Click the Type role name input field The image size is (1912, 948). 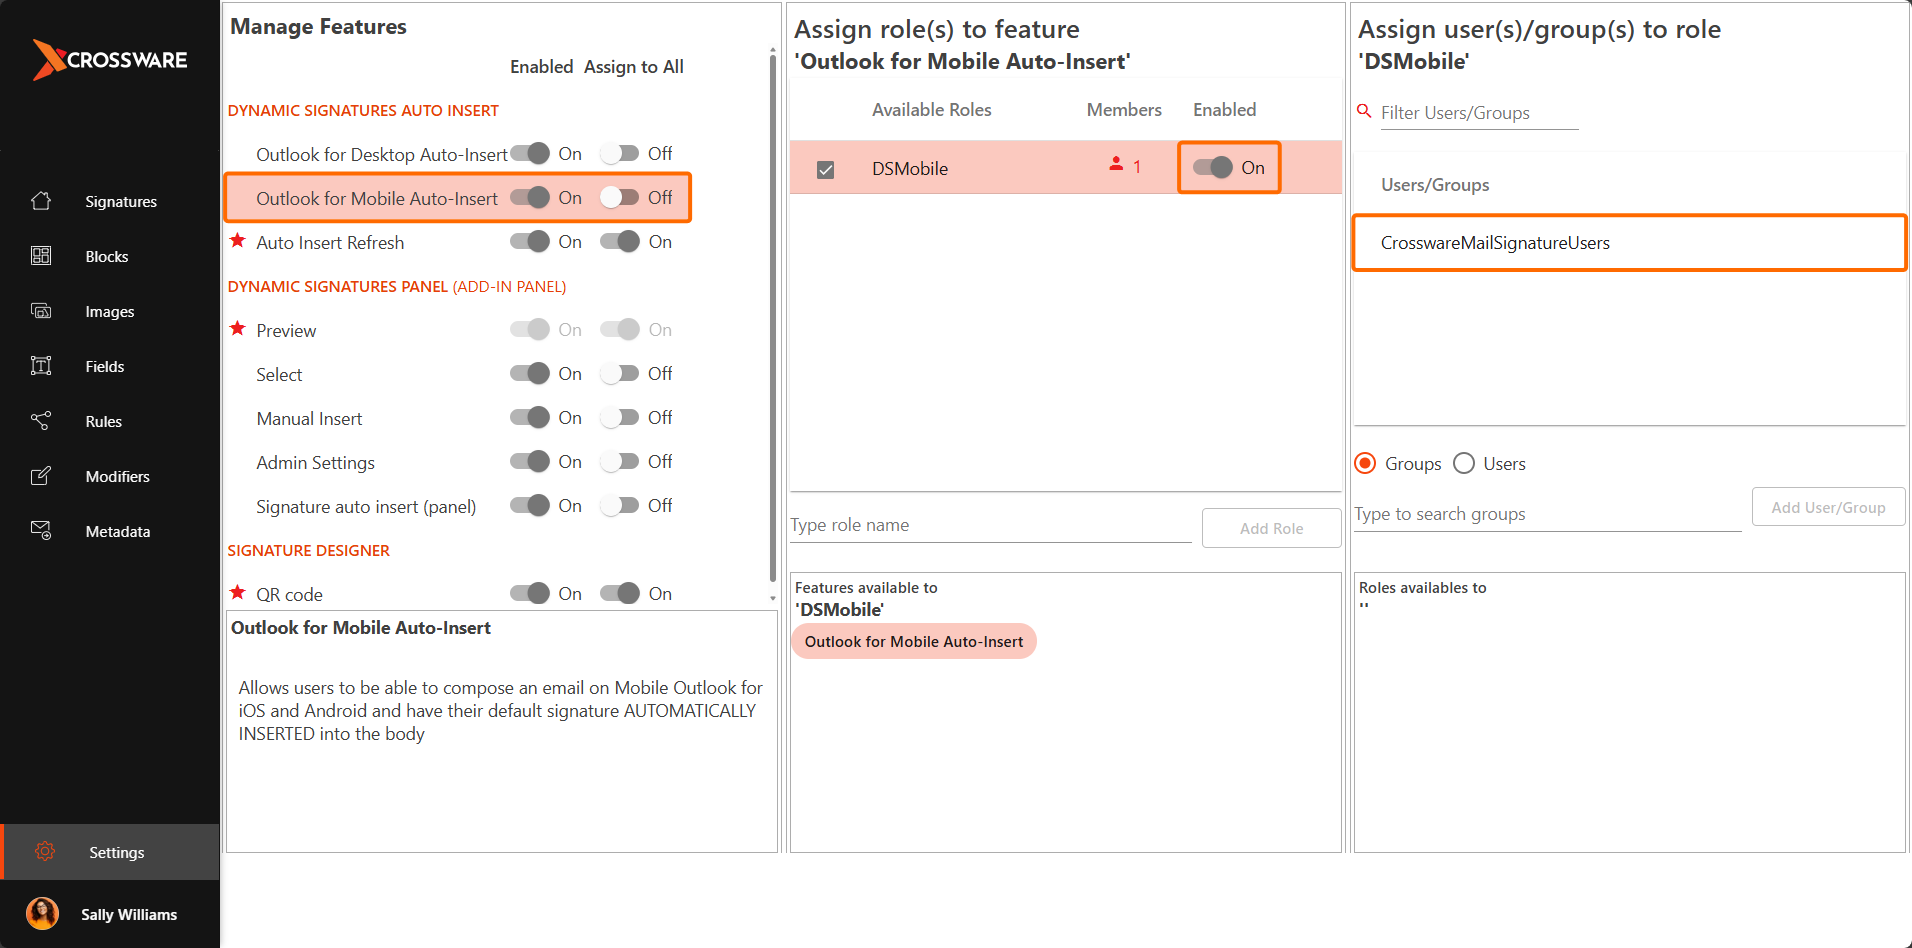click(x=989, y=524)
